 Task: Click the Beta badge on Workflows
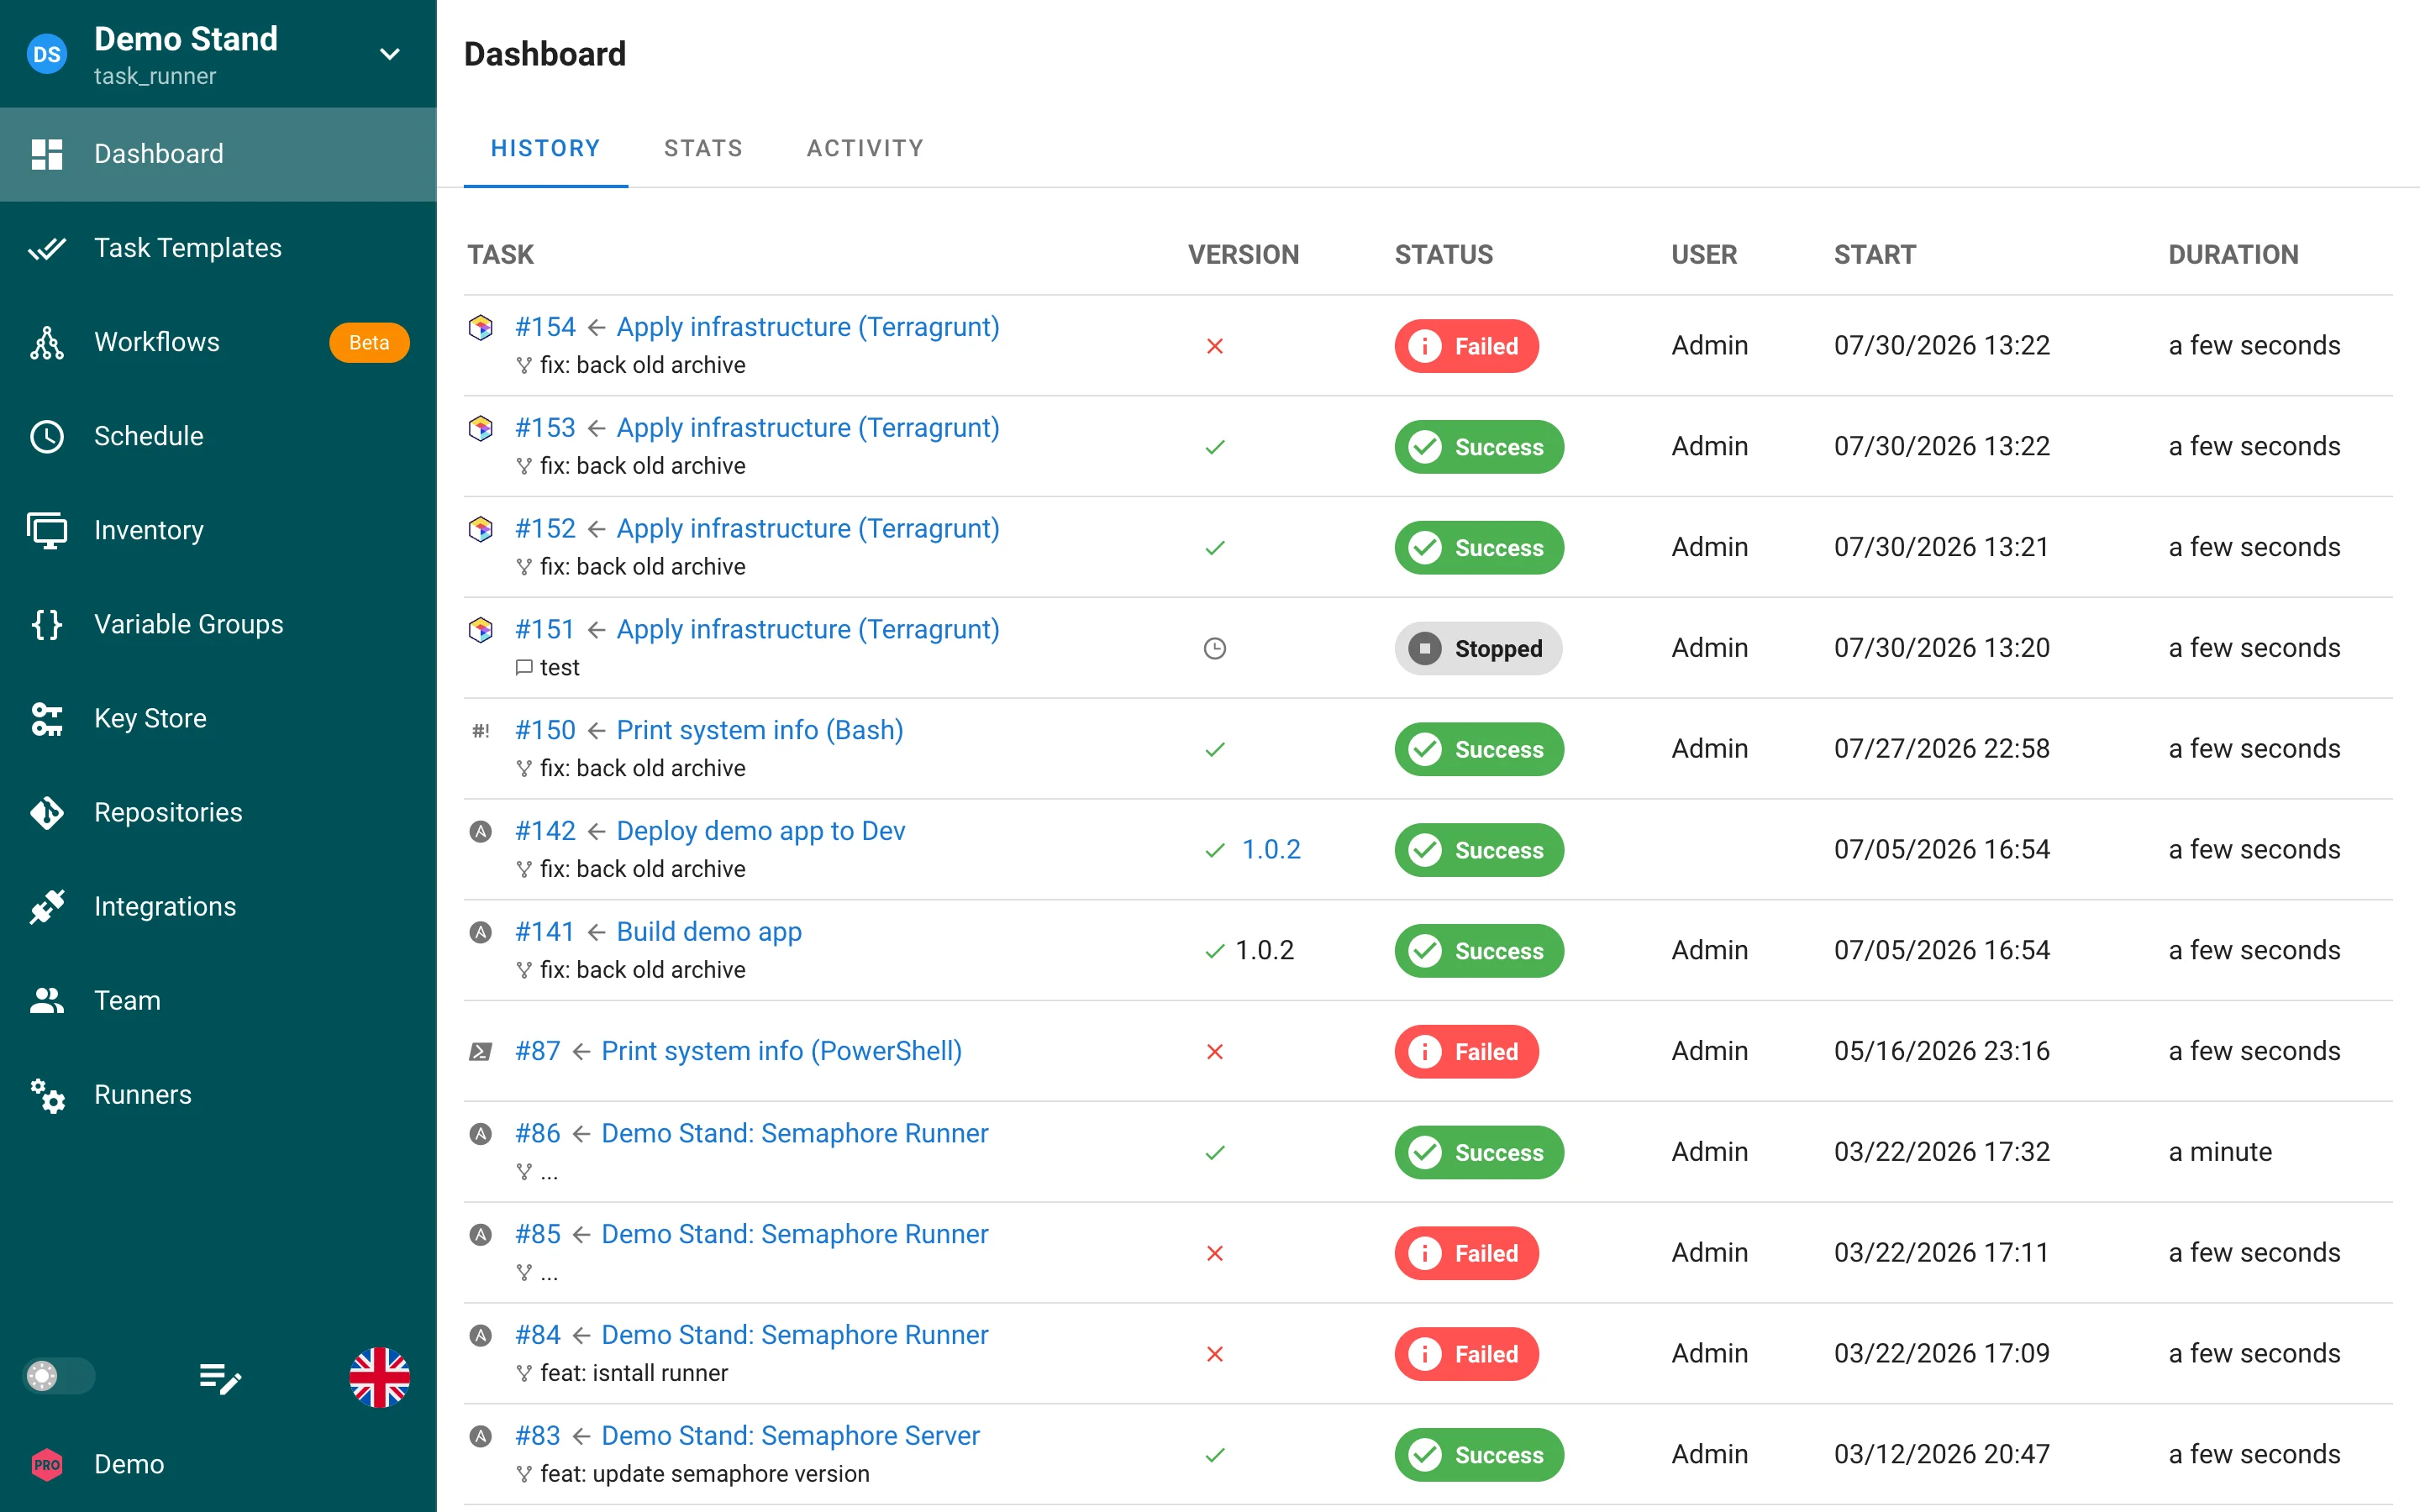tap(369, 342)
